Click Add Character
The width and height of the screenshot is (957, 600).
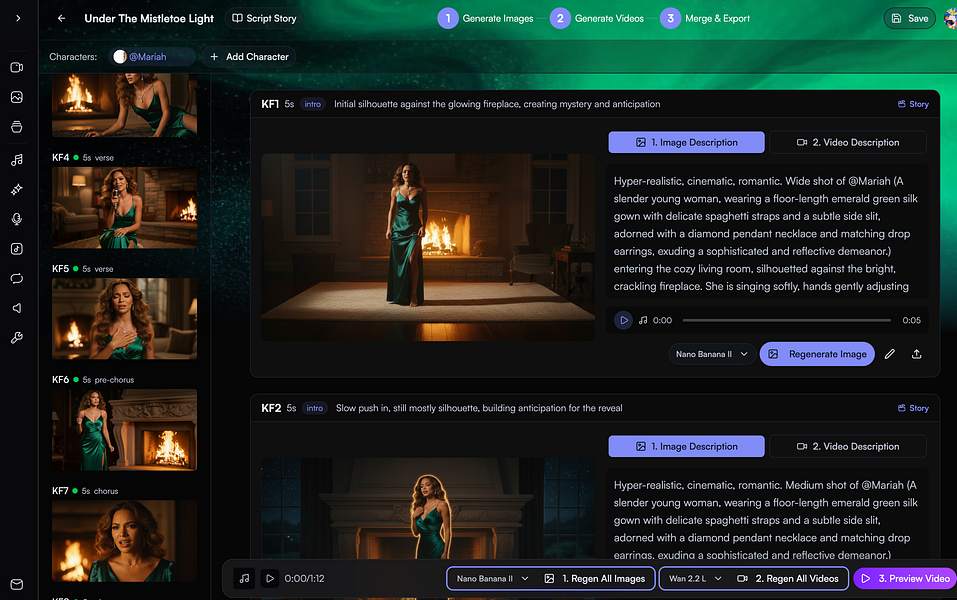[249, 57]
